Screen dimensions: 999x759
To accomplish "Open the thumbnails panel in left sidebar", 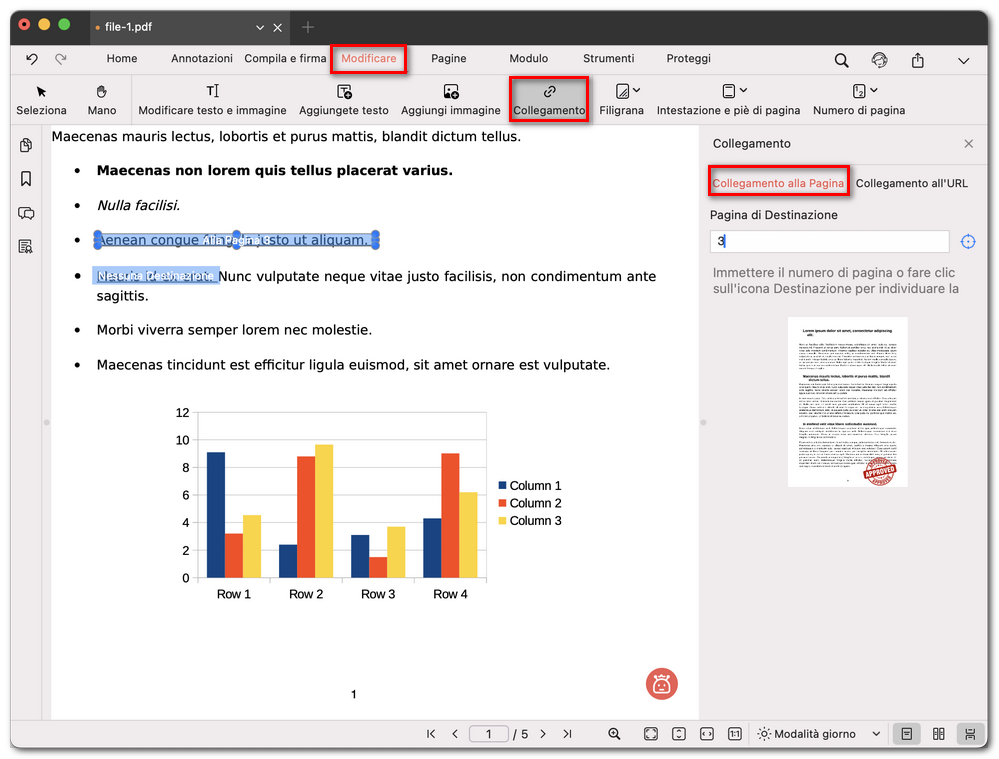I will [26, 146].
